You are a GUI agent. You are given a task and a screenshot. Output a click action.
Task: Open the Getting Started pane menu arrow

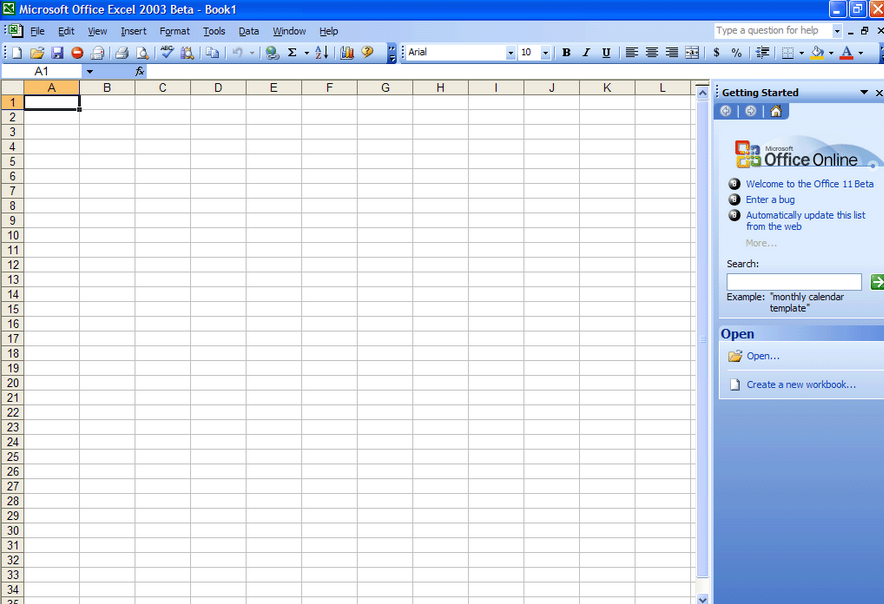click(864, 92)
